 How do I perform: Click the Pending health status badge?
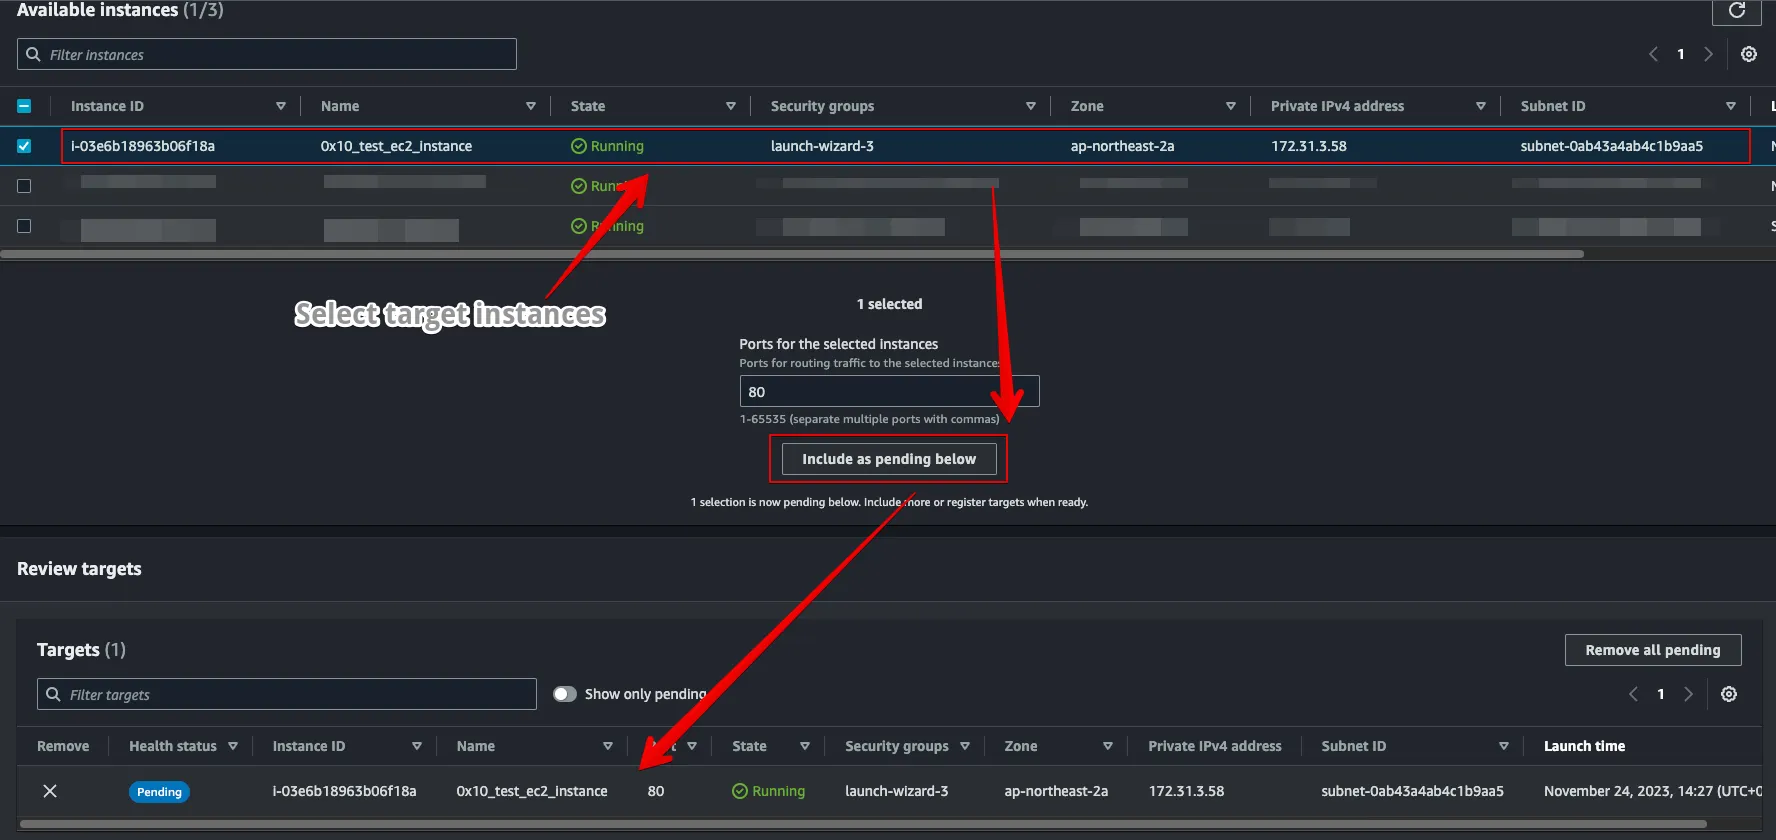click(159, 792)
